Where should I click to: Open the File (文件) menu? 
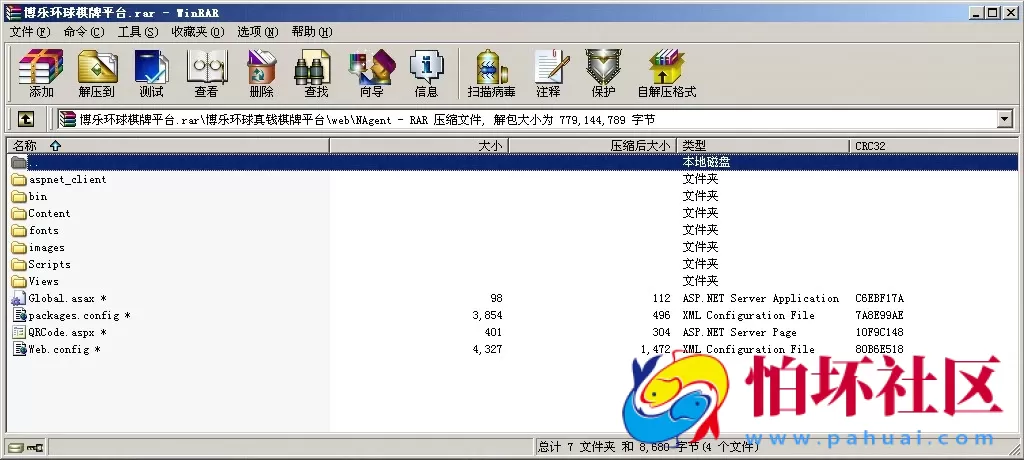coord(29,31)
